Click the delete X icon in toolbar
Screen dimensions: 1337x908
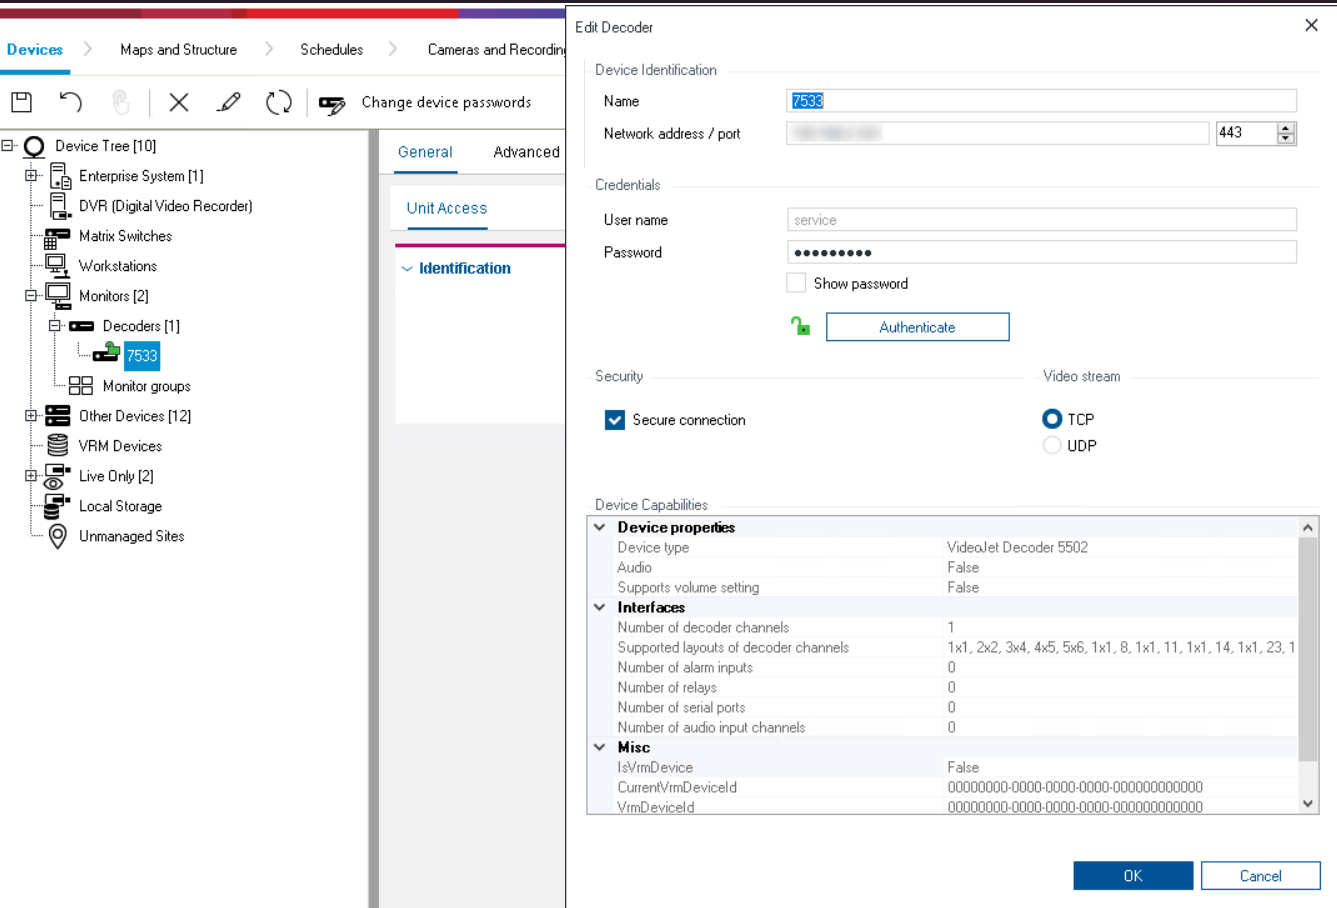click(179, 102)
